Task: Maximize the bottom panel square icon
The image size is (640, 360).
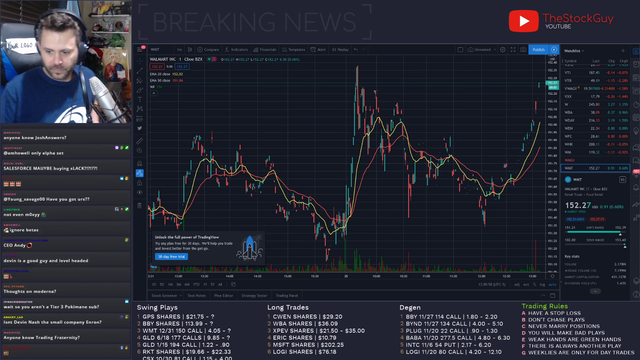Action: pos(553,296)
